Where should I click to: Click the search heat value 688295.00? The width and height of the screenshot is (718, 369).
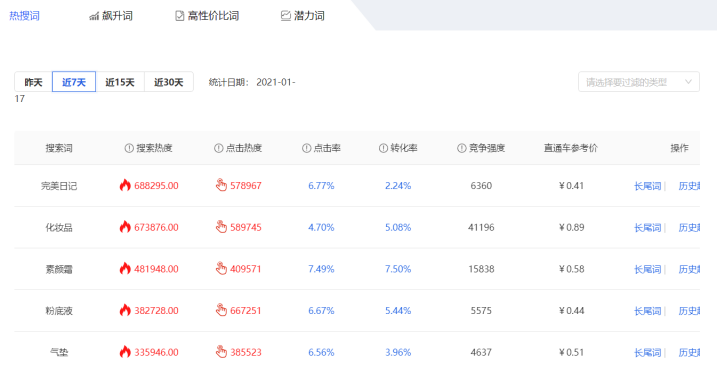click(156, 186)
